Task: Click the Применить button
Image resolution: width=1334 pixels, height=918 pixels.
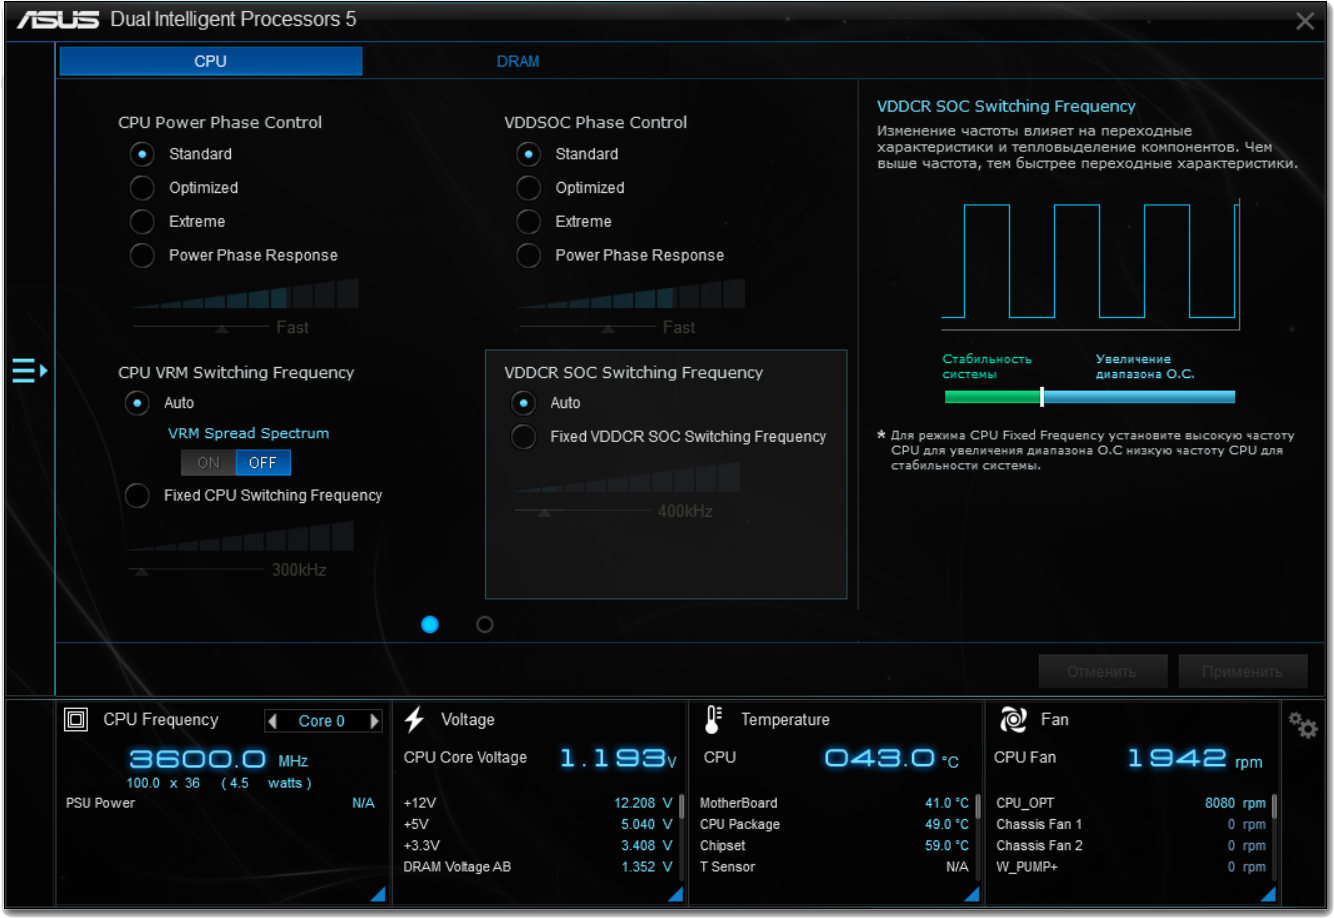Action: [x=1243, y=671]
